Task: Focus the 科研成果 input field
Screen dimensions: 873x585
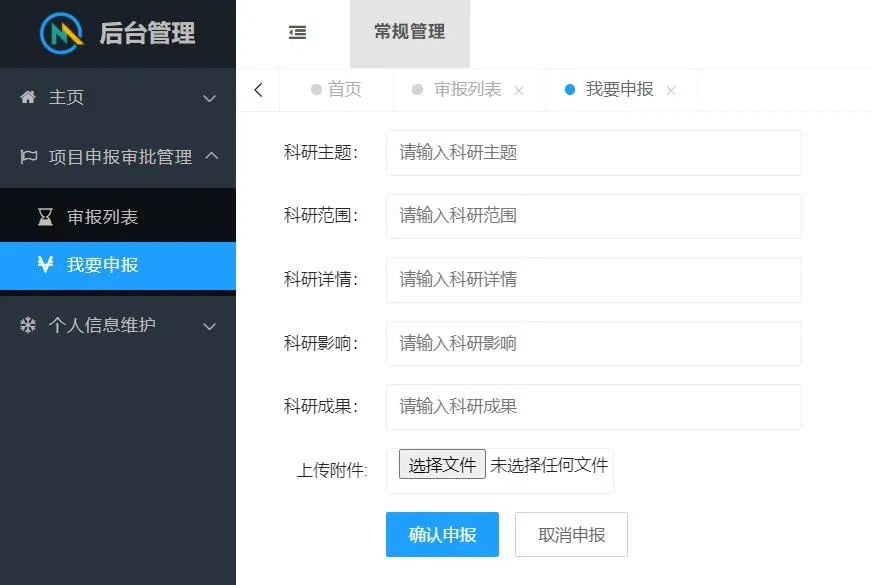Action: point(594,407)
